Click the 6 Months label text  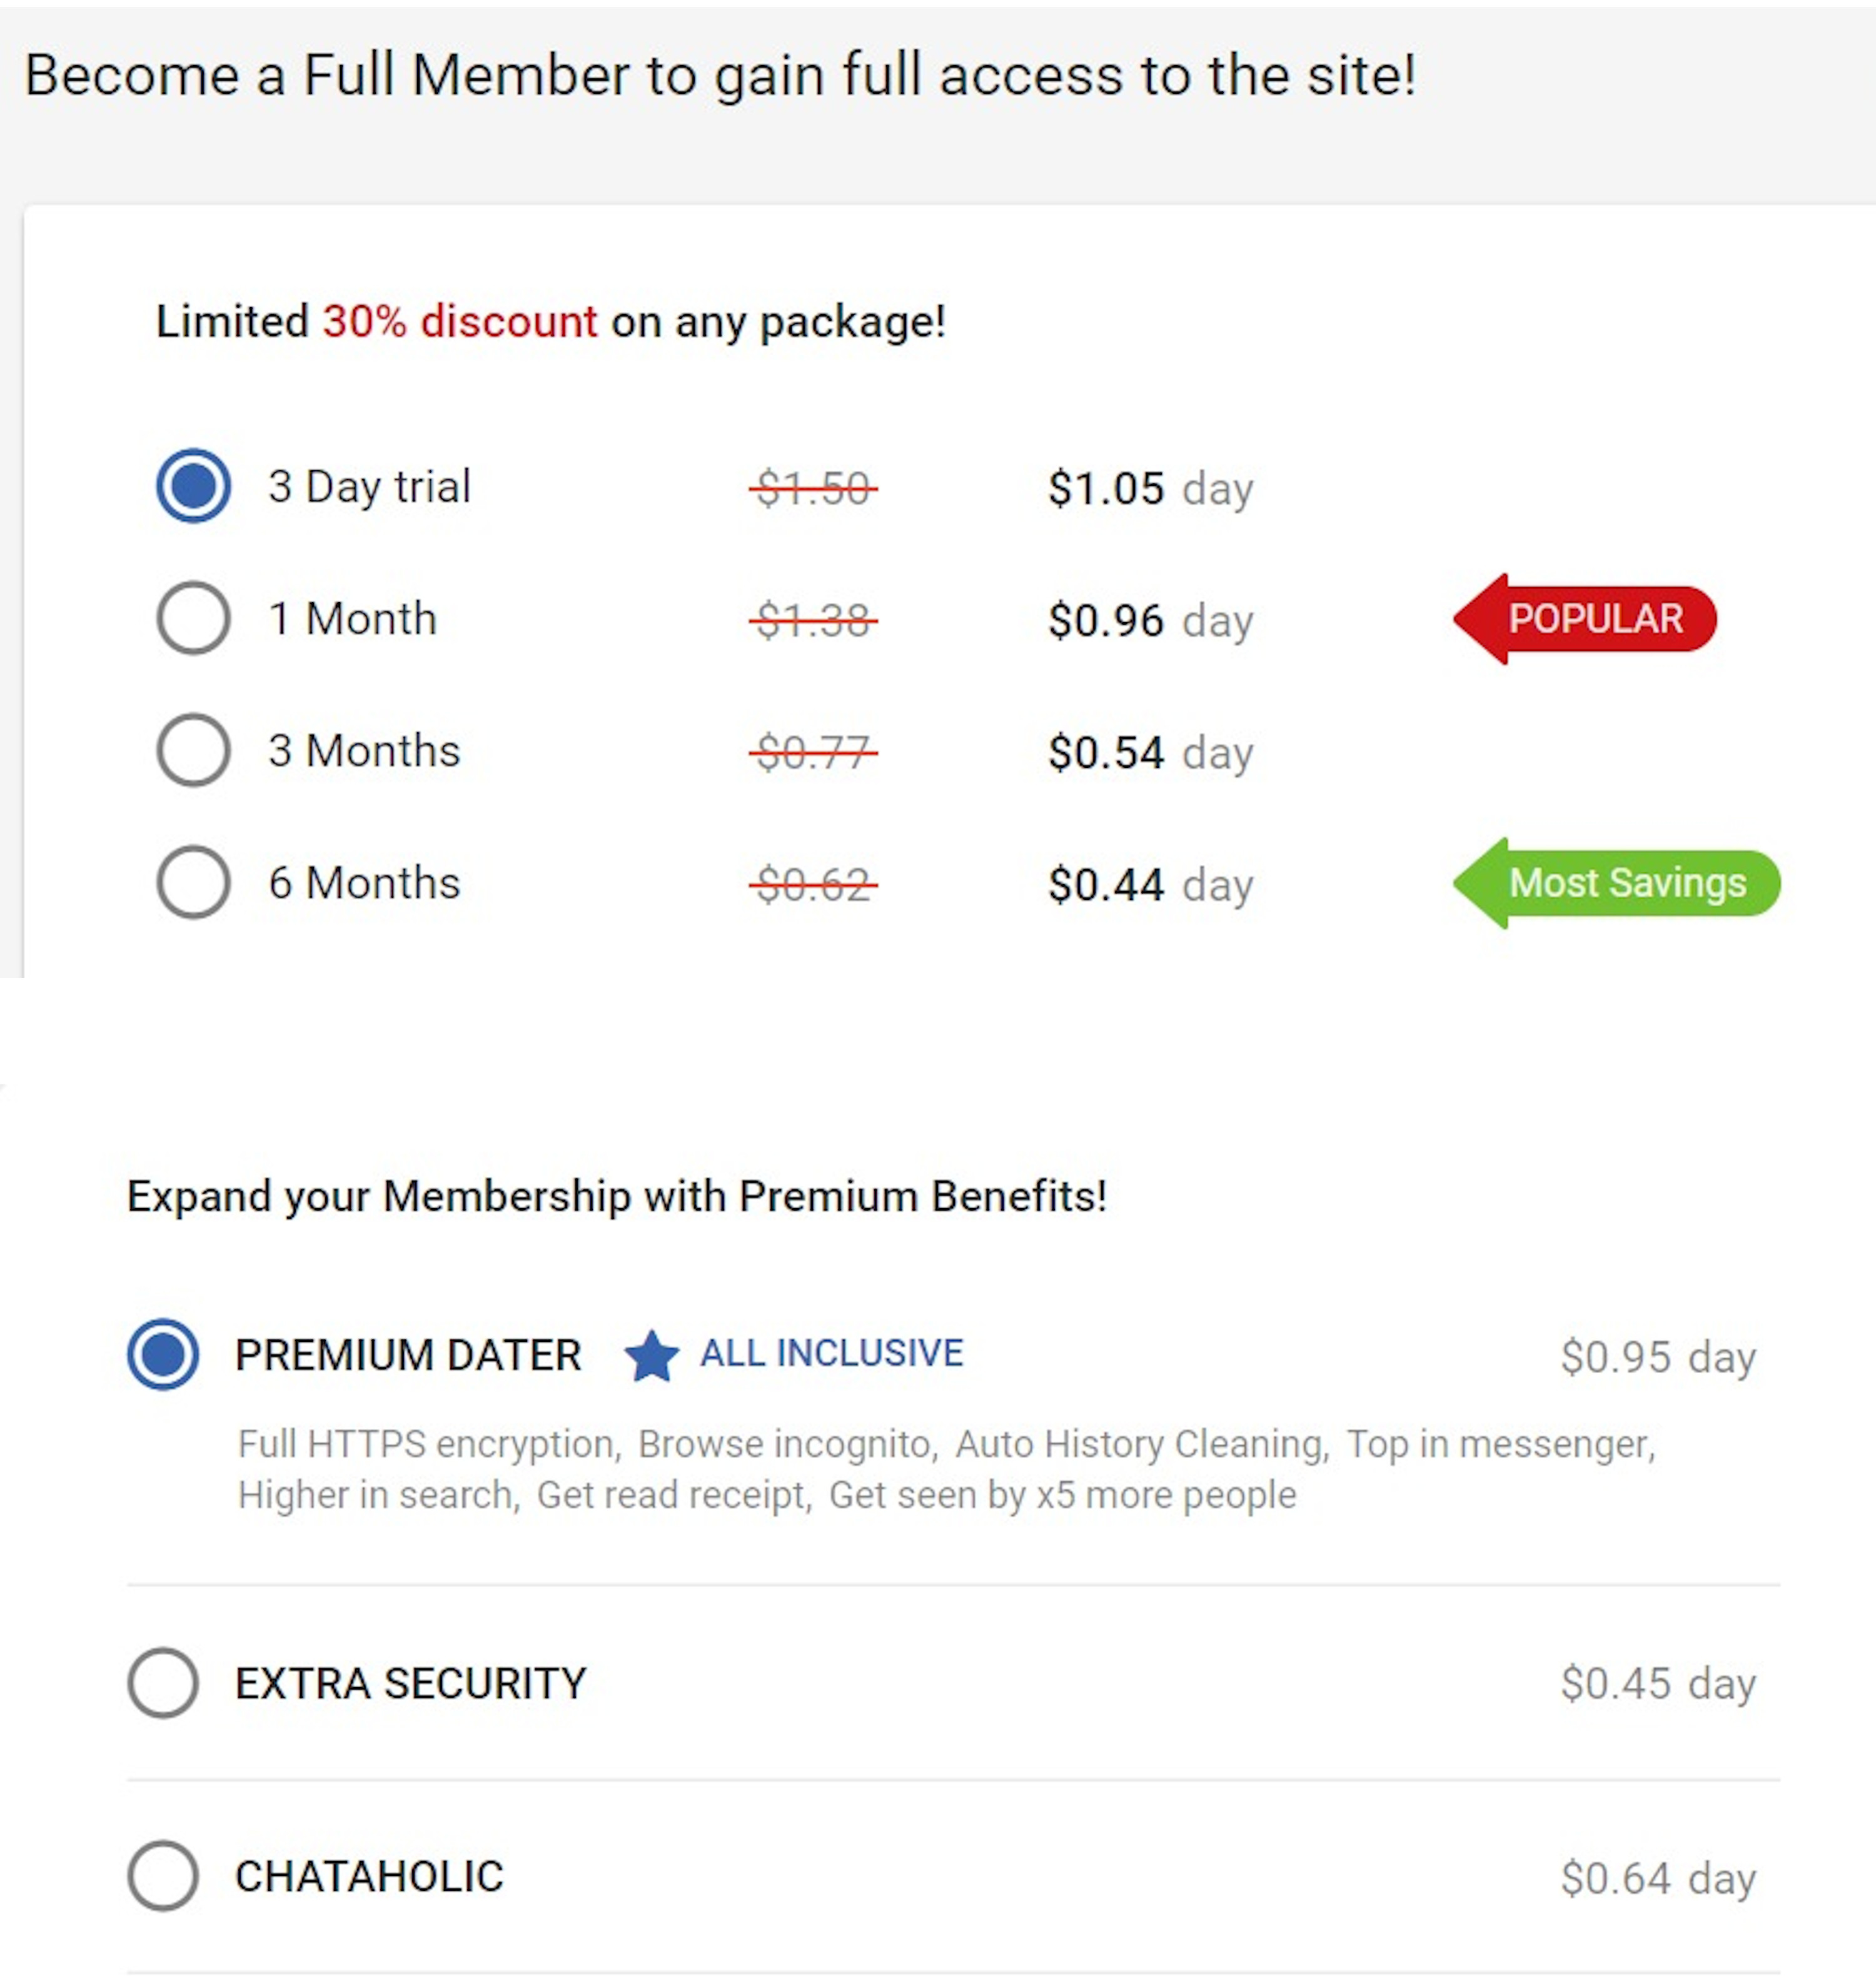(x=364, y=883)
